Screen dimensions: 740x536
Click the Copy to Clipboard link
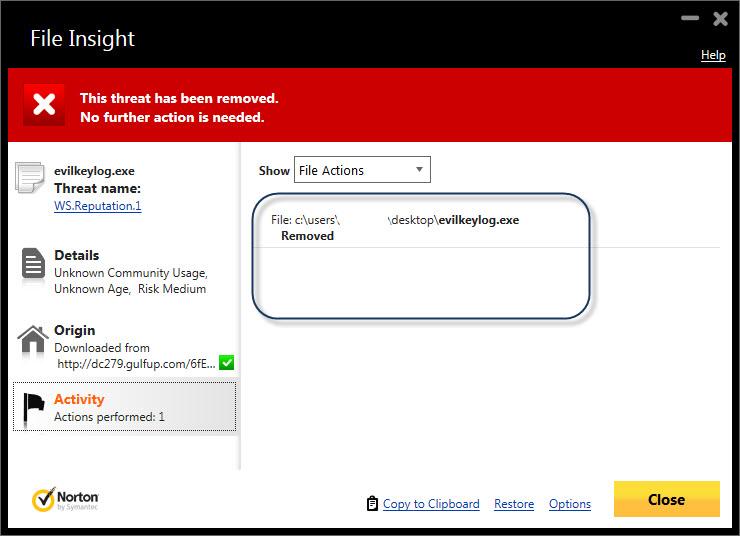[431, 504]
